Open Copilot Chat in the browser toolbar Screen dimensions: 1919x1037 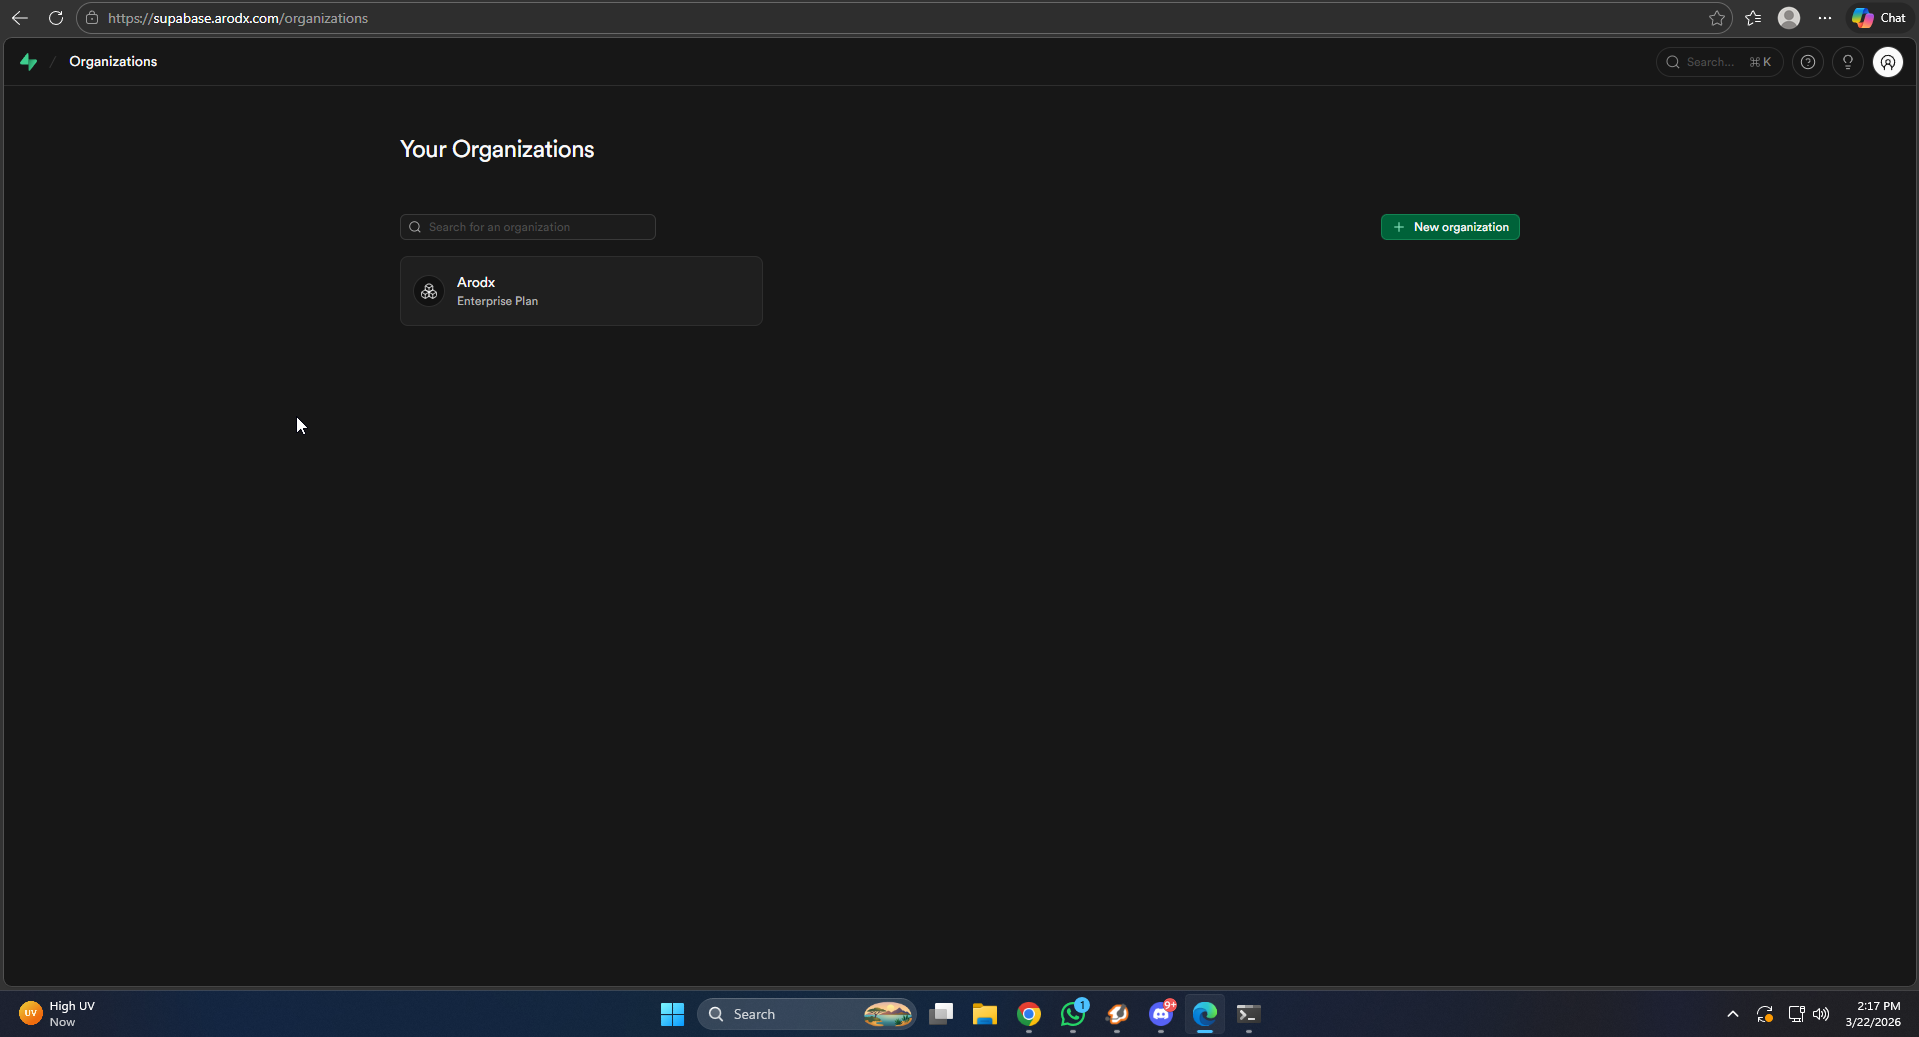[x=1879, y=18]
